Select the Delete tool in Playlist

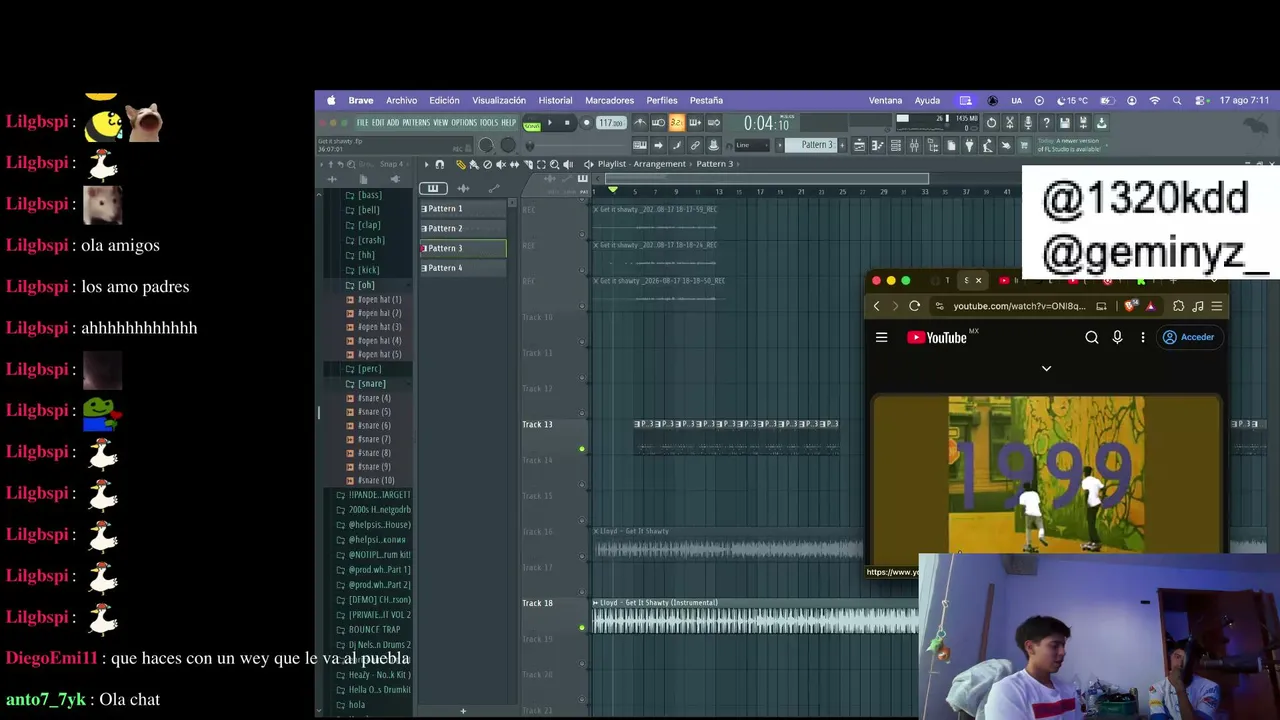[x=487, y=164]
